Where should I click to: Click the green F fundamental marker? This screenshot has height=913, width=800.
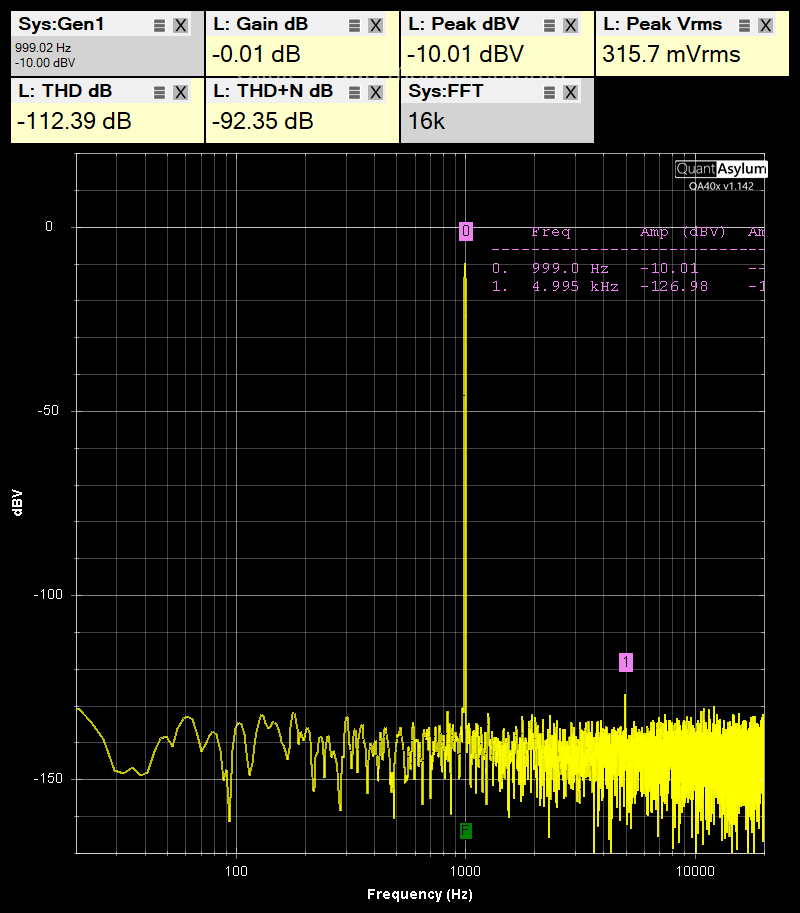pyautogui.click(x=465, y=831)
